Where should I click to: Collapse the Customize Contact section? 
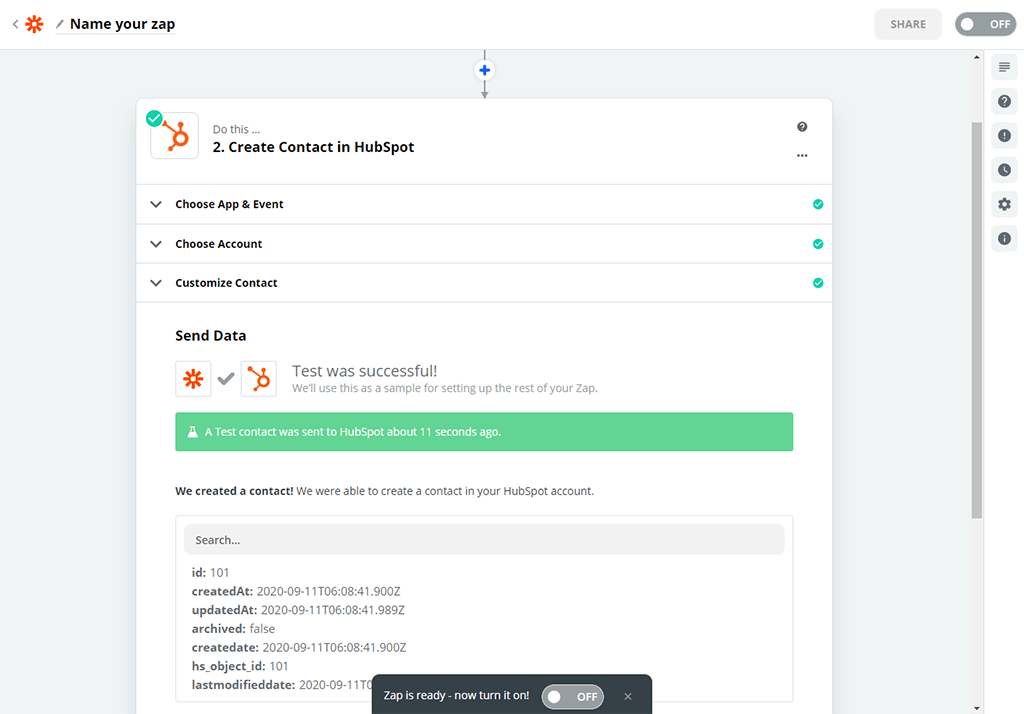pos(226,283)
